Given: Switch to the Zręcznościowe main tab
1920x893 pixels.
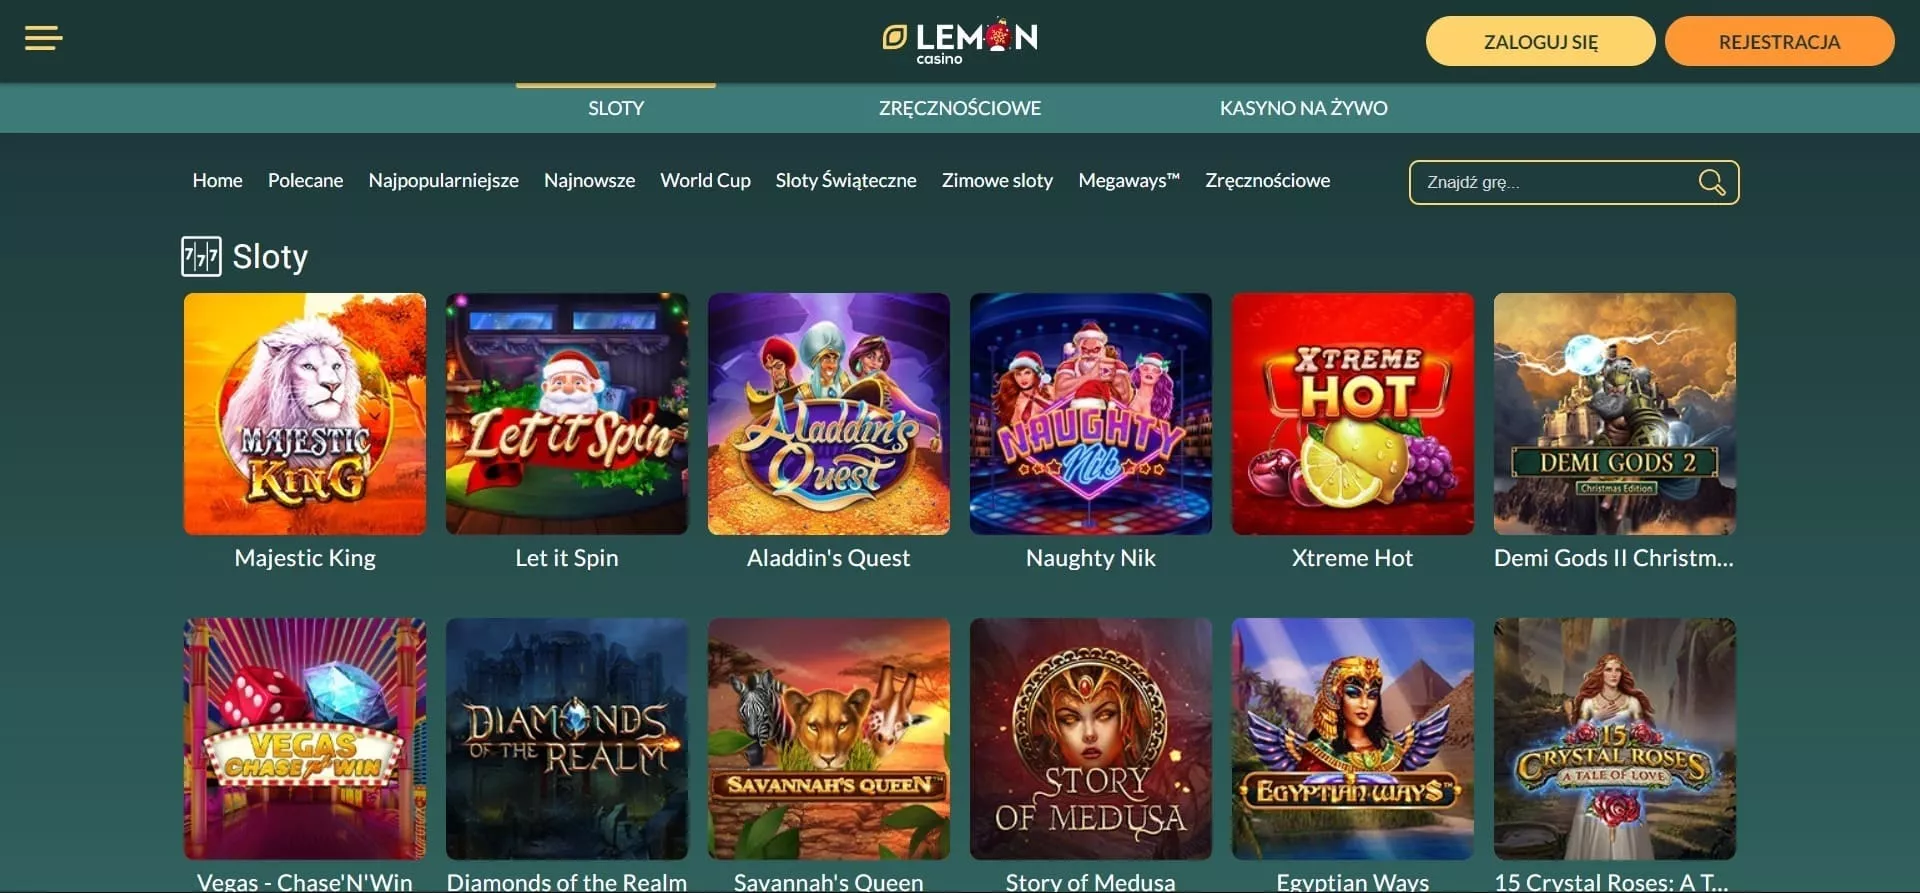Looking at the screenshot, I should [x=960, y=108].
